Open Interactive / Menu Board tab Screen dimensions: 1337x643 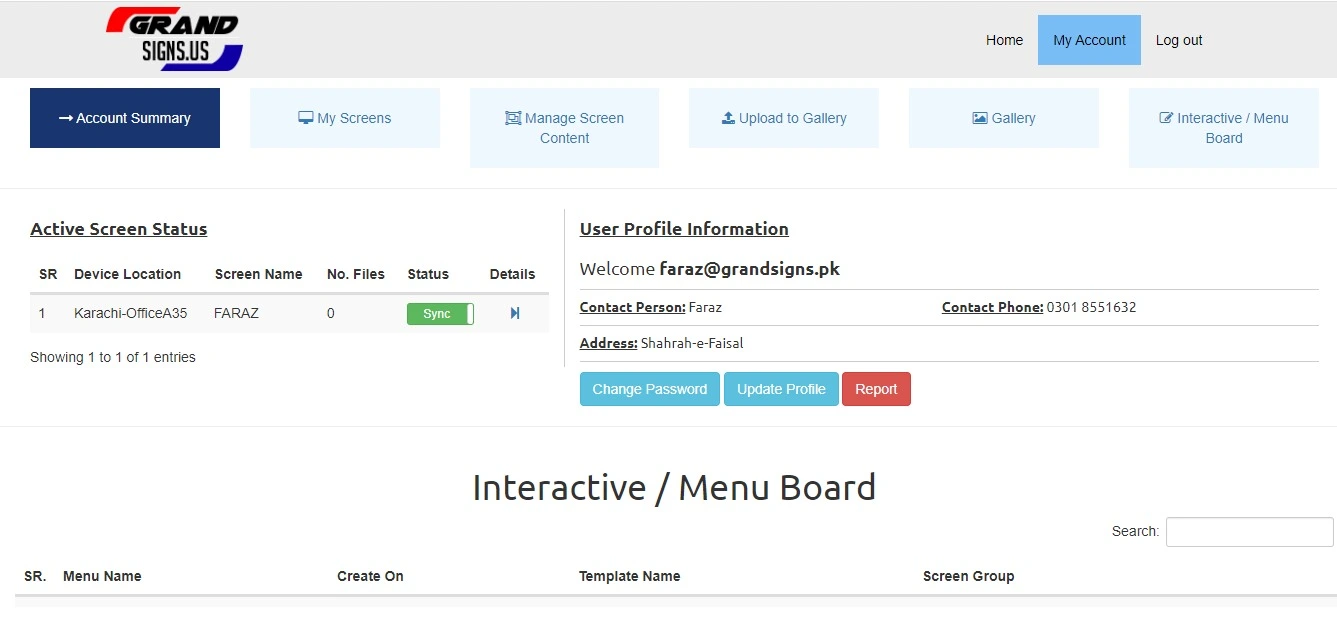1223,128
